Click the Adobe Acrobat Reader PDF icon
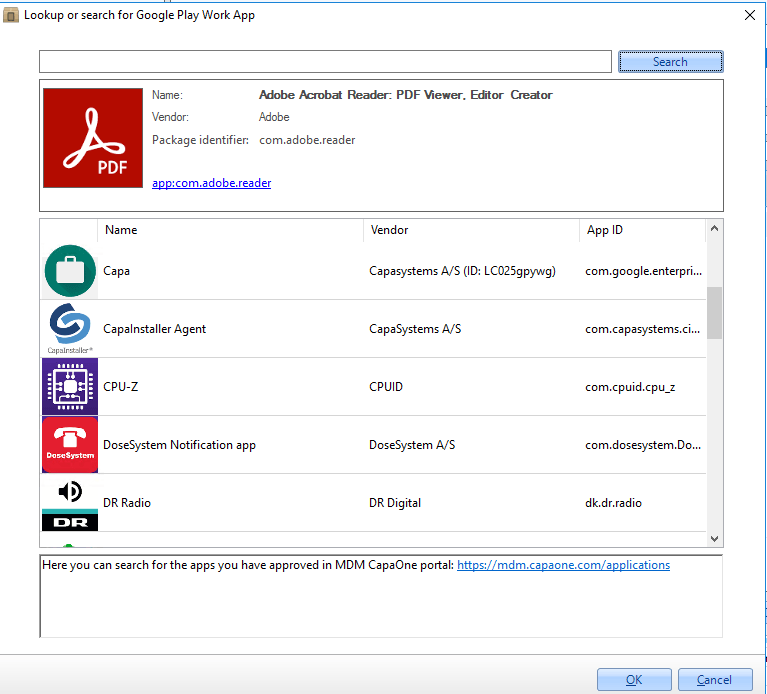The height and width of the screenshot is (694, 767). point(93,138)
